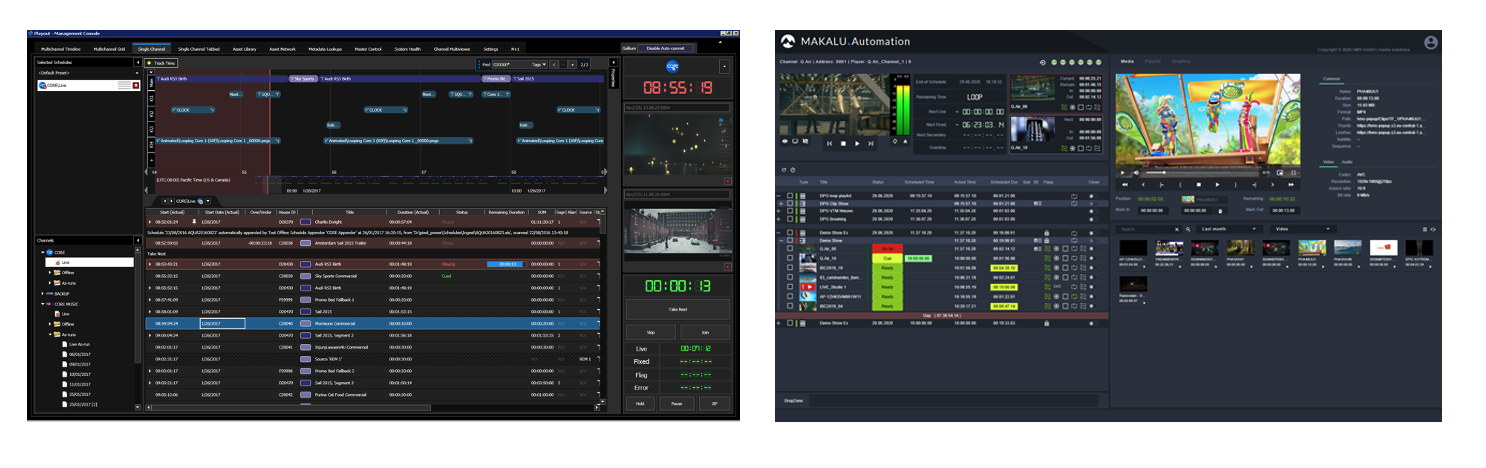The image size is (1486, 468).
Task: Open the CORE\Live schedule tab dropdown arrow
Action: (207, 201)
